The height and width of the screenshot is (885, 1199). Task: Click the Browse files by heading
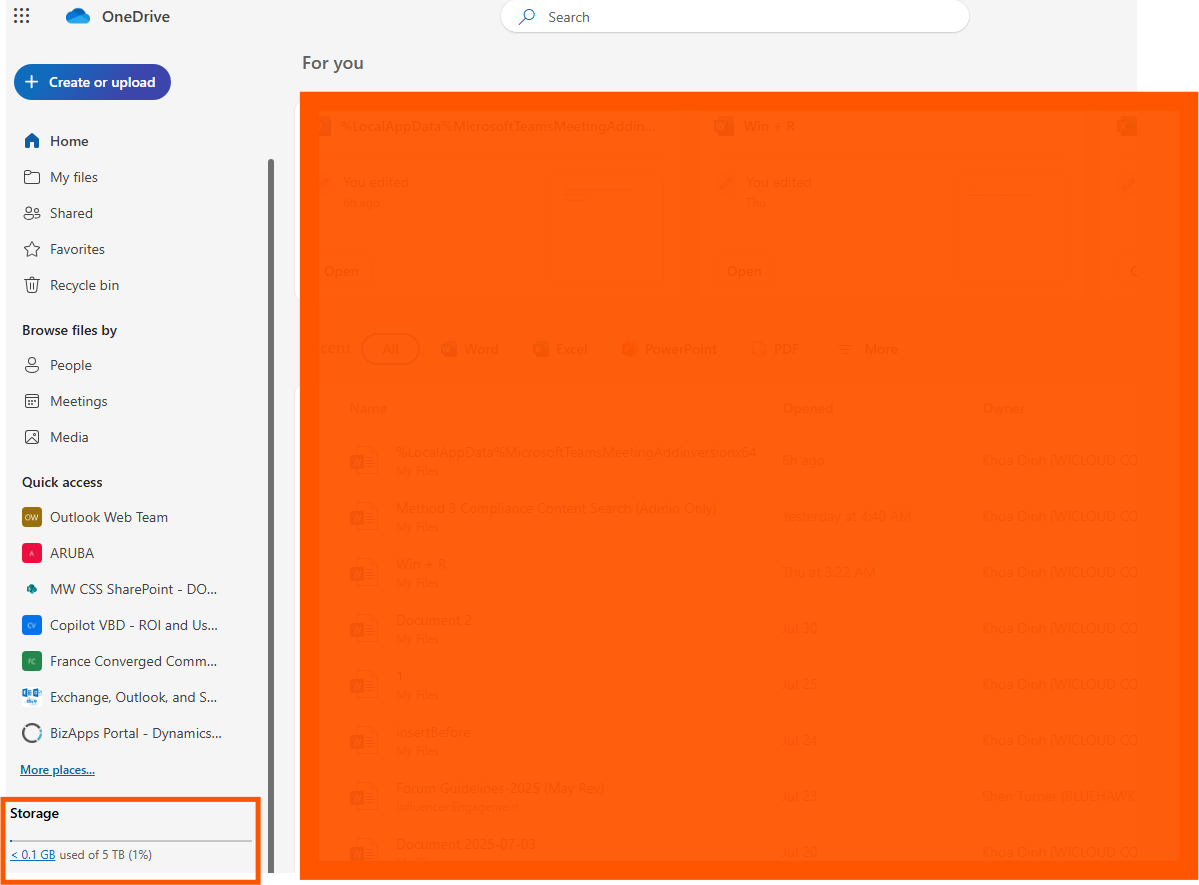(70, 330)
